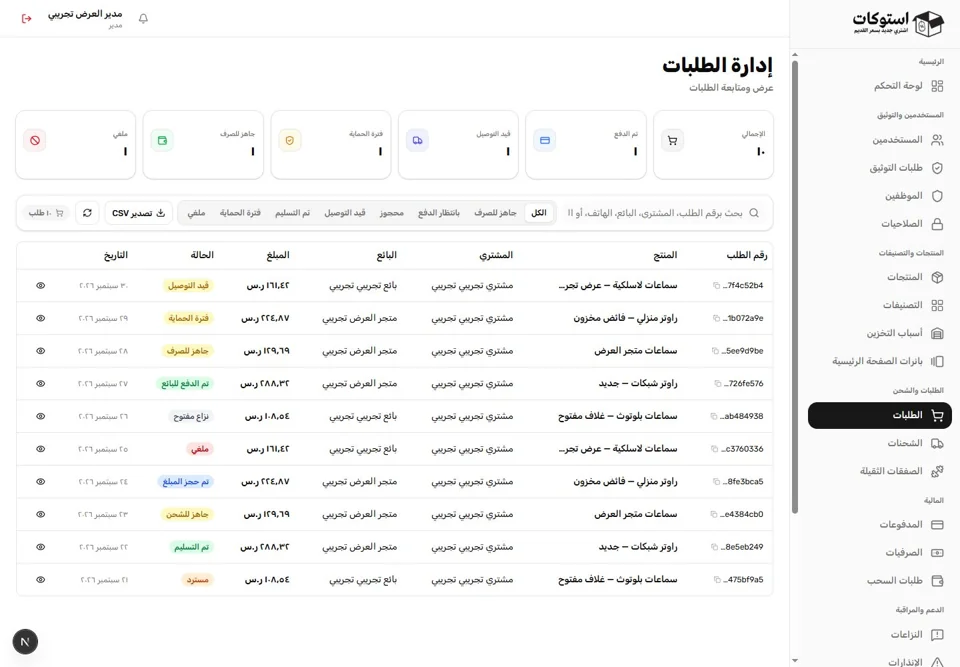Copy order ID 475bf9a5 icon
Image resolution: width=960 pixels, height=667 pixels.
(x=717, y=579)
